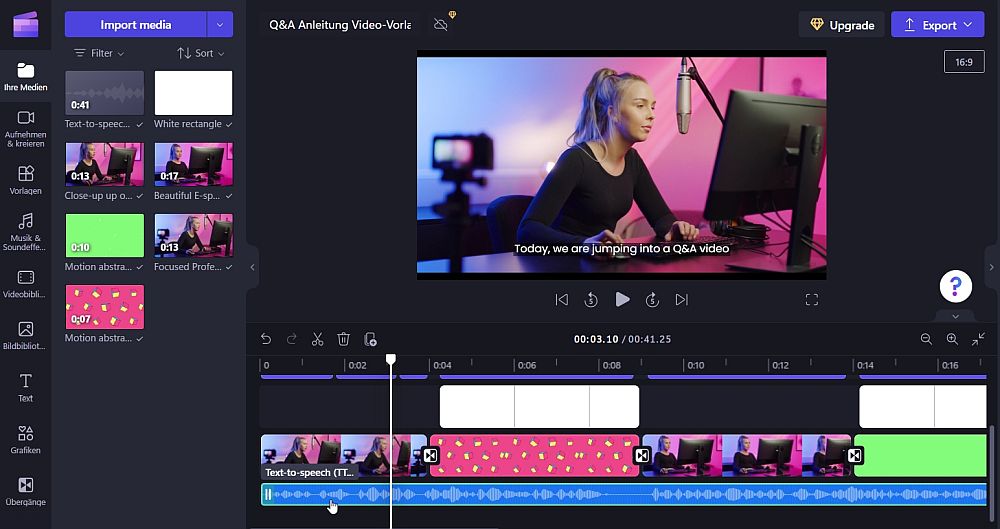
Task: Expand the right properties panel arrow
Action: tap(991, 267)
